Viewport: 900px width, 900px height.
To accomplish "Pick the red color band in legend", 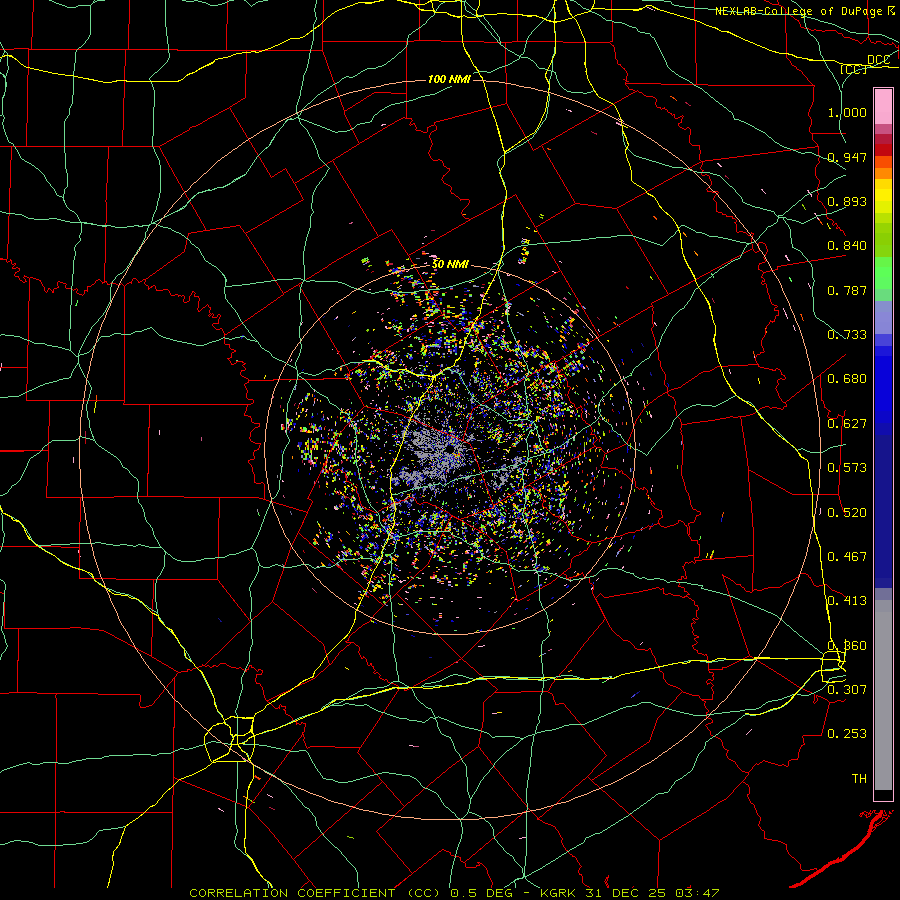I will tap(883, 150).
